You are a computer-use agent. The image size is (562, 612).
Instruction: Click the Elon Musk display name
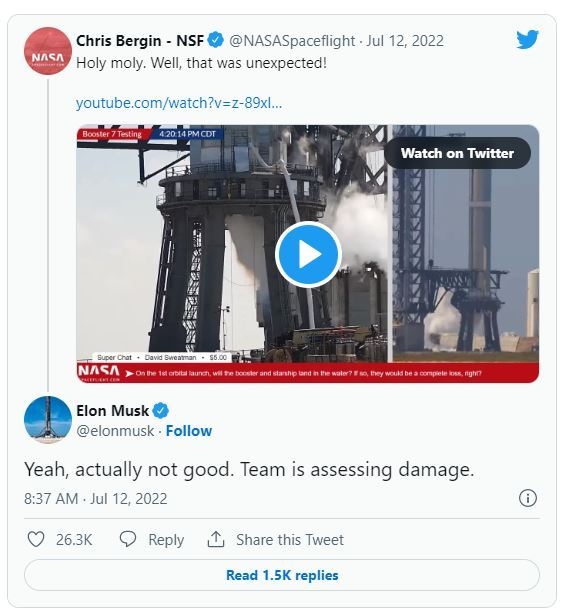pyautogui.click(x=112, y=411)
